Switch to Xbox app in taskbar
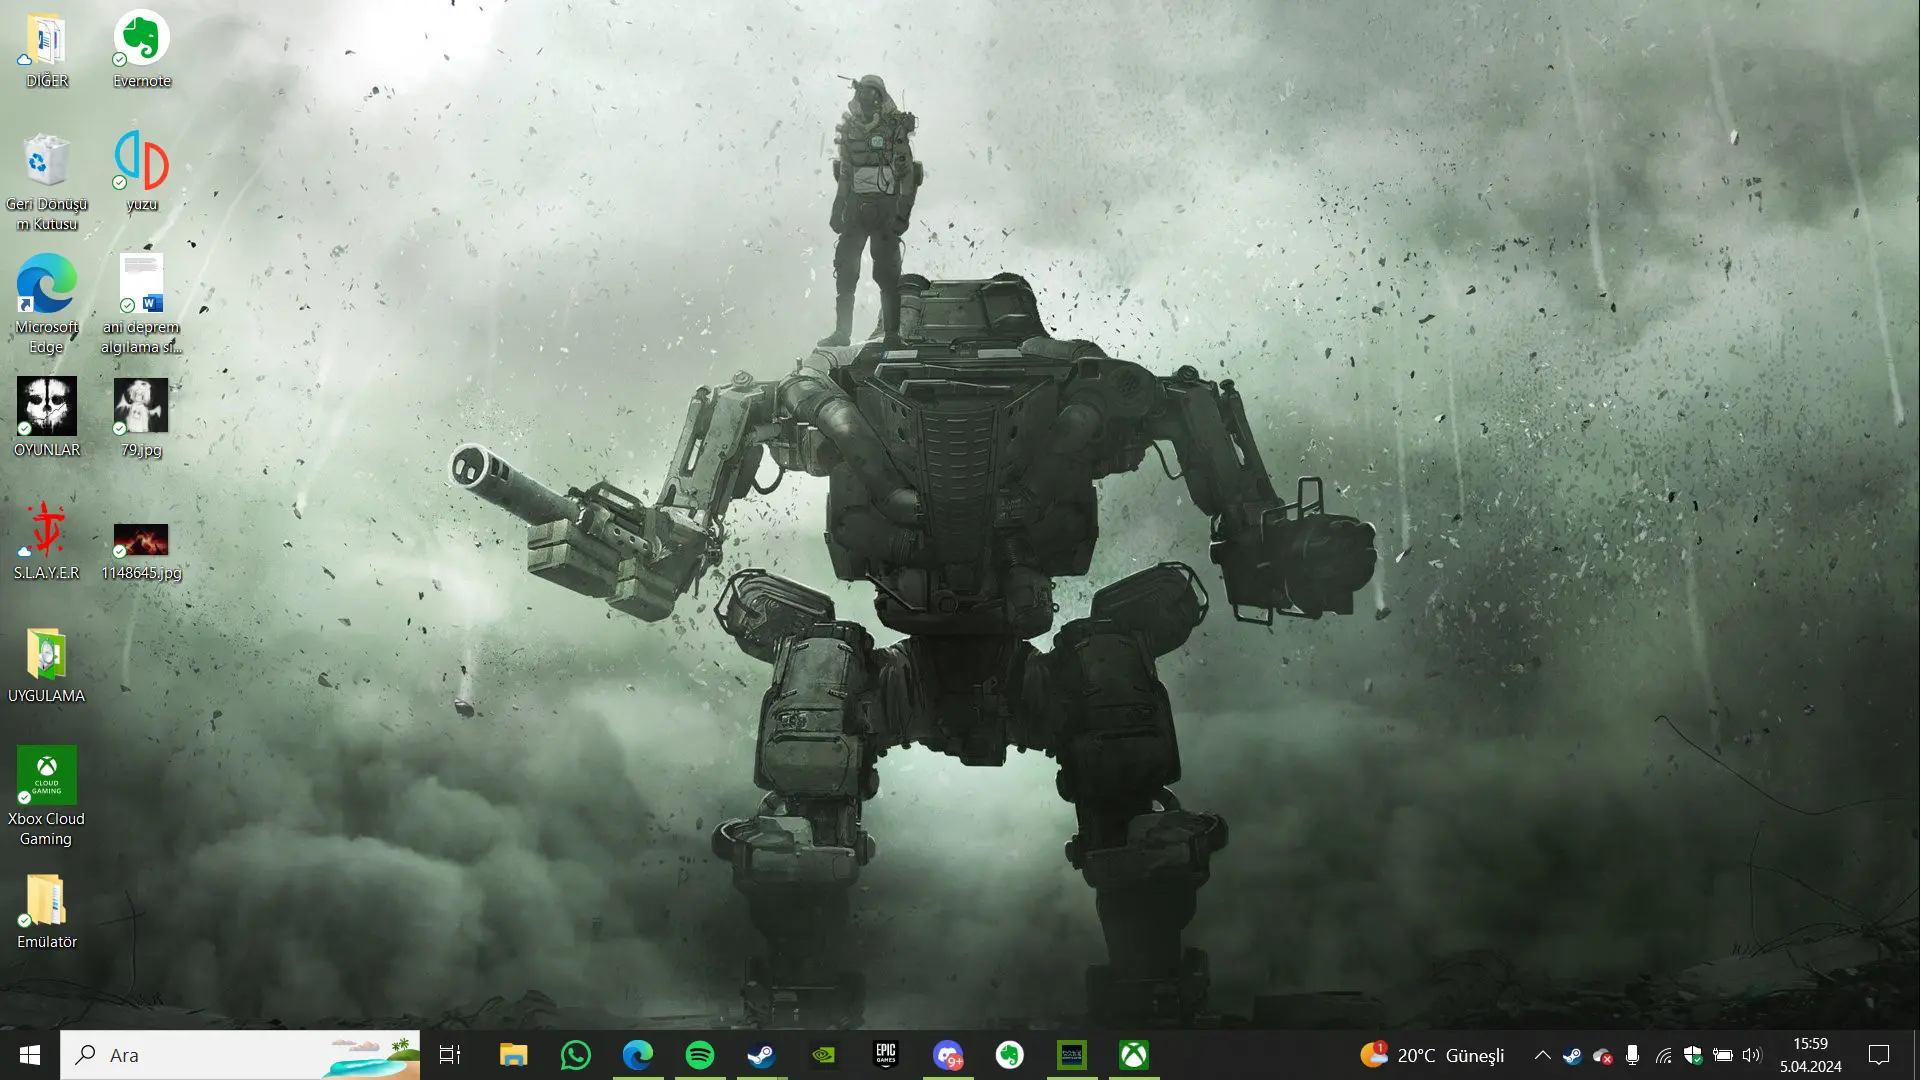 click(x=1134, y=1055)
